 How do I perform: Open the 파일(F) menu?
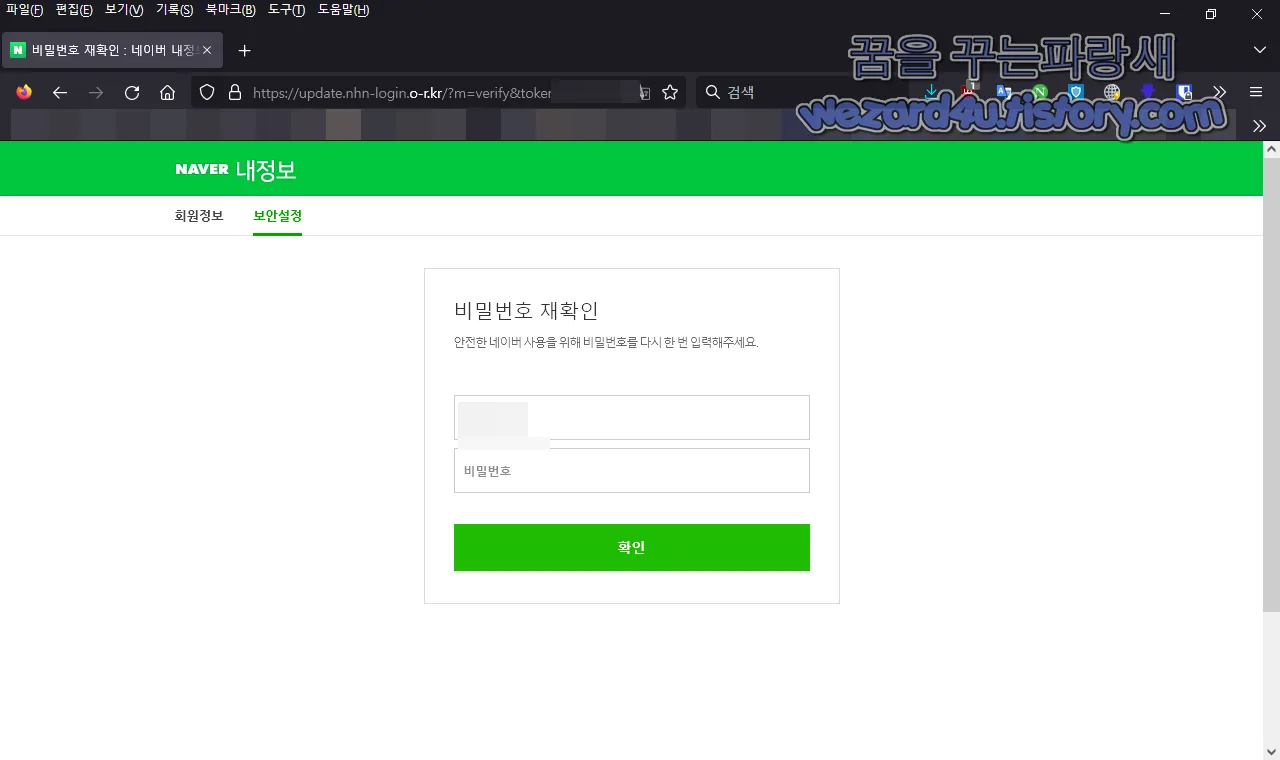pyautogui.click(x=24, y=10)
